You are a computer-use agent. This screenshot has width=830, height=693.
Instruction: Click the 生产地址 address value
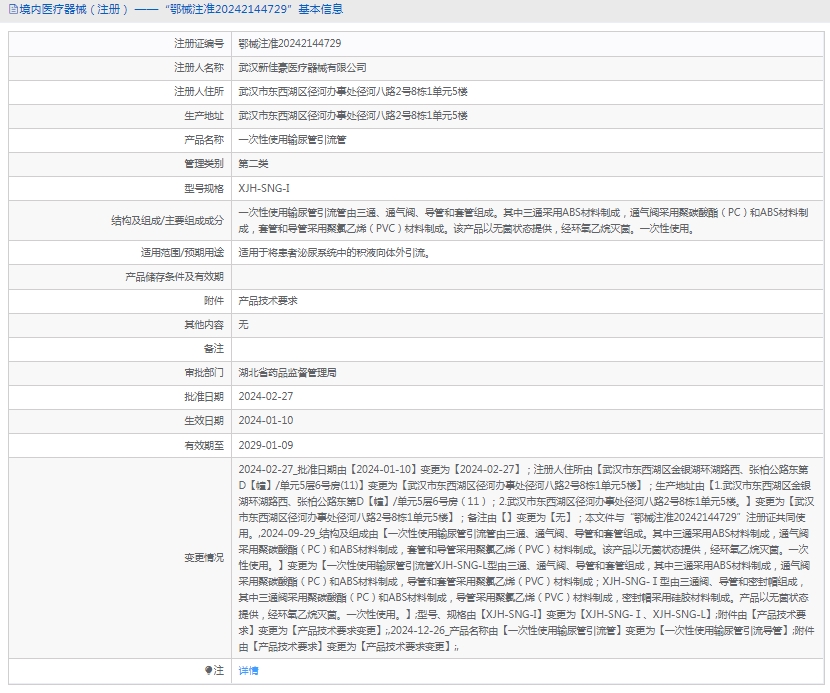point(352,116)
